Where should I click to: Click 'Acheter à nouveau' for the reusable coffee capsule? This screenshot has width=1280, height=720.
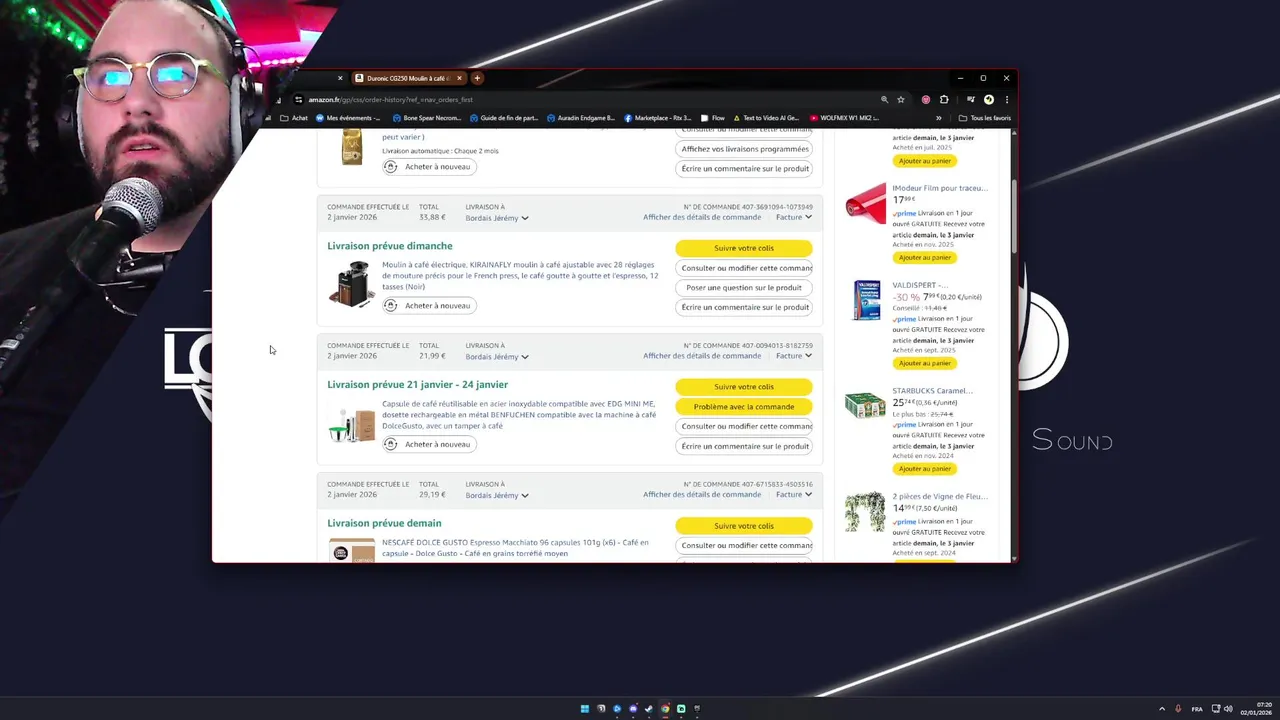pyautogui.click(x=428, y=445)
